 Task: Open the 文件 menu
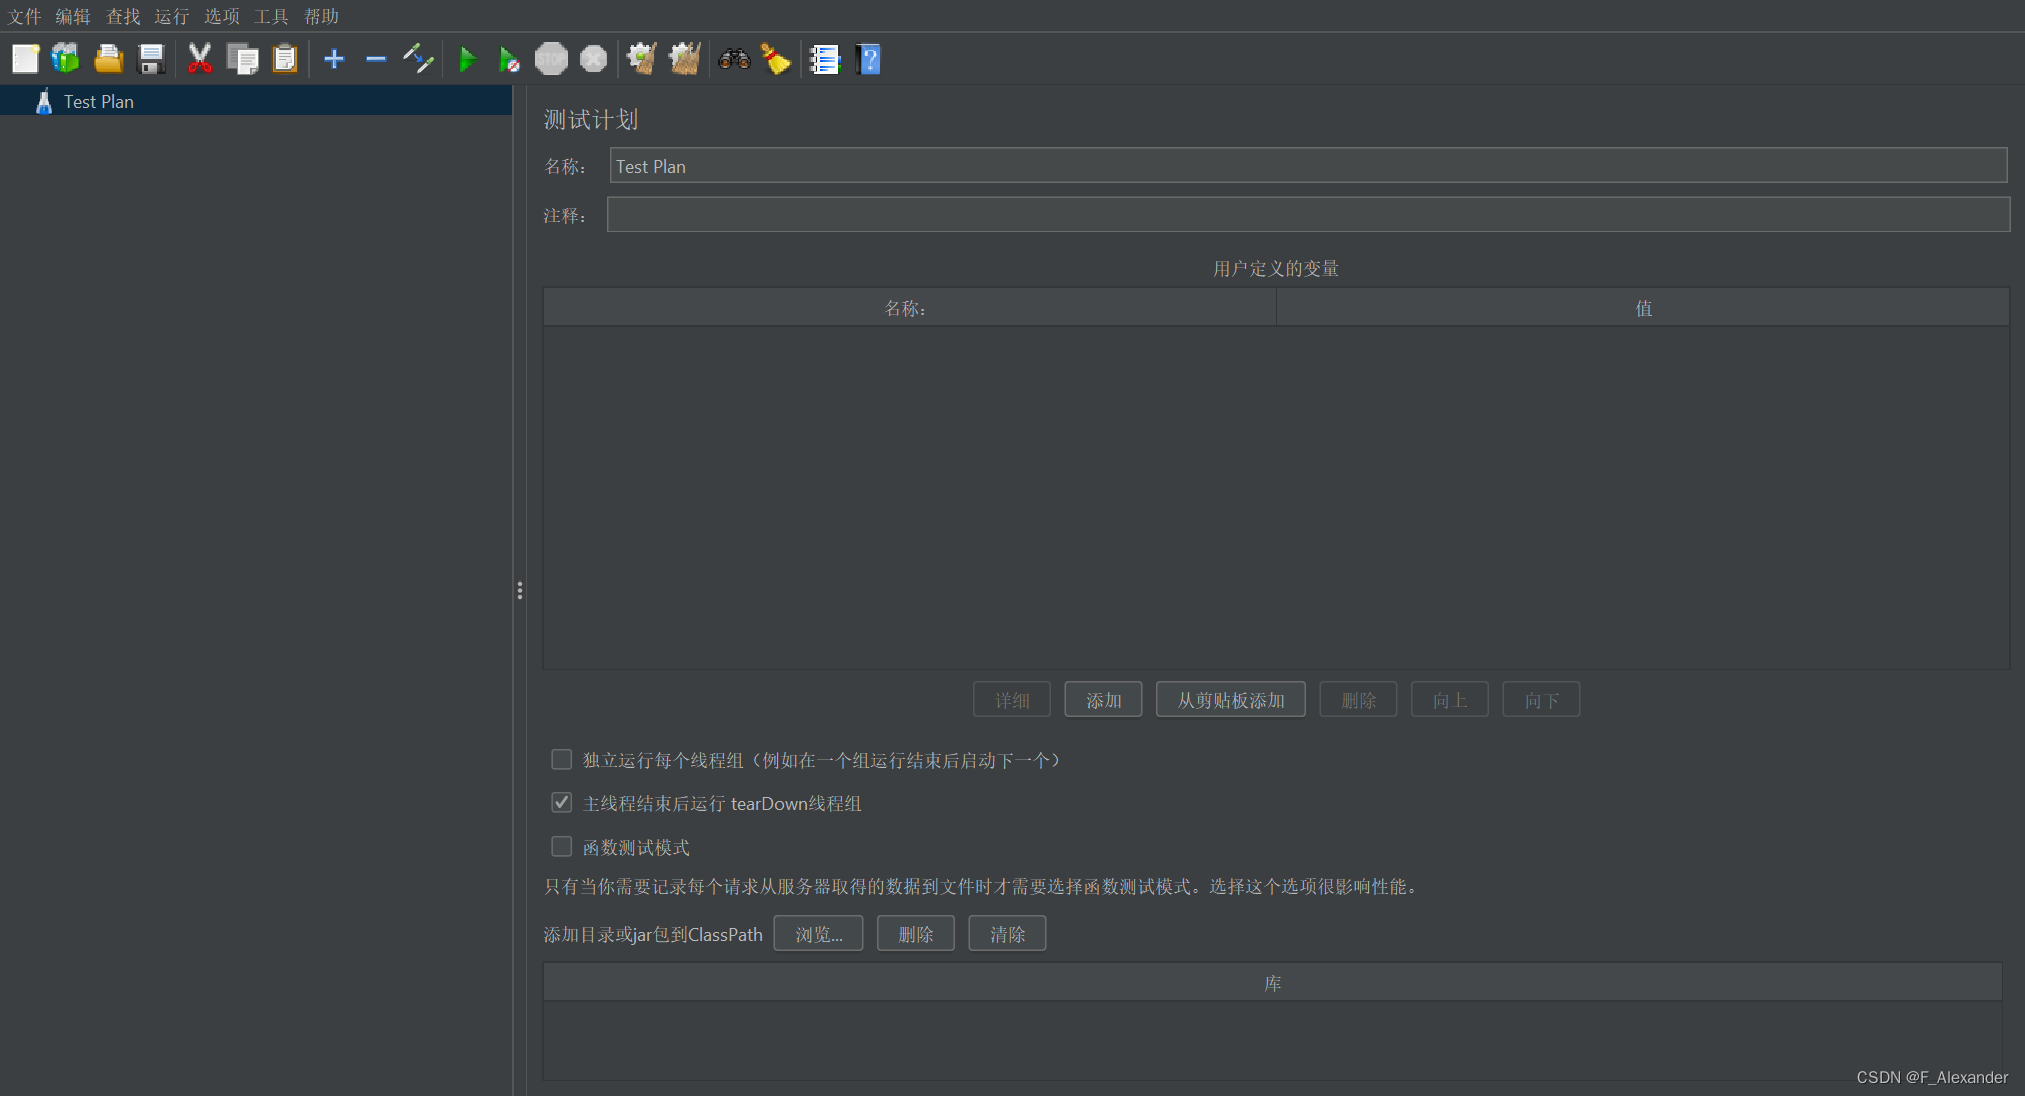pos(24,16)
